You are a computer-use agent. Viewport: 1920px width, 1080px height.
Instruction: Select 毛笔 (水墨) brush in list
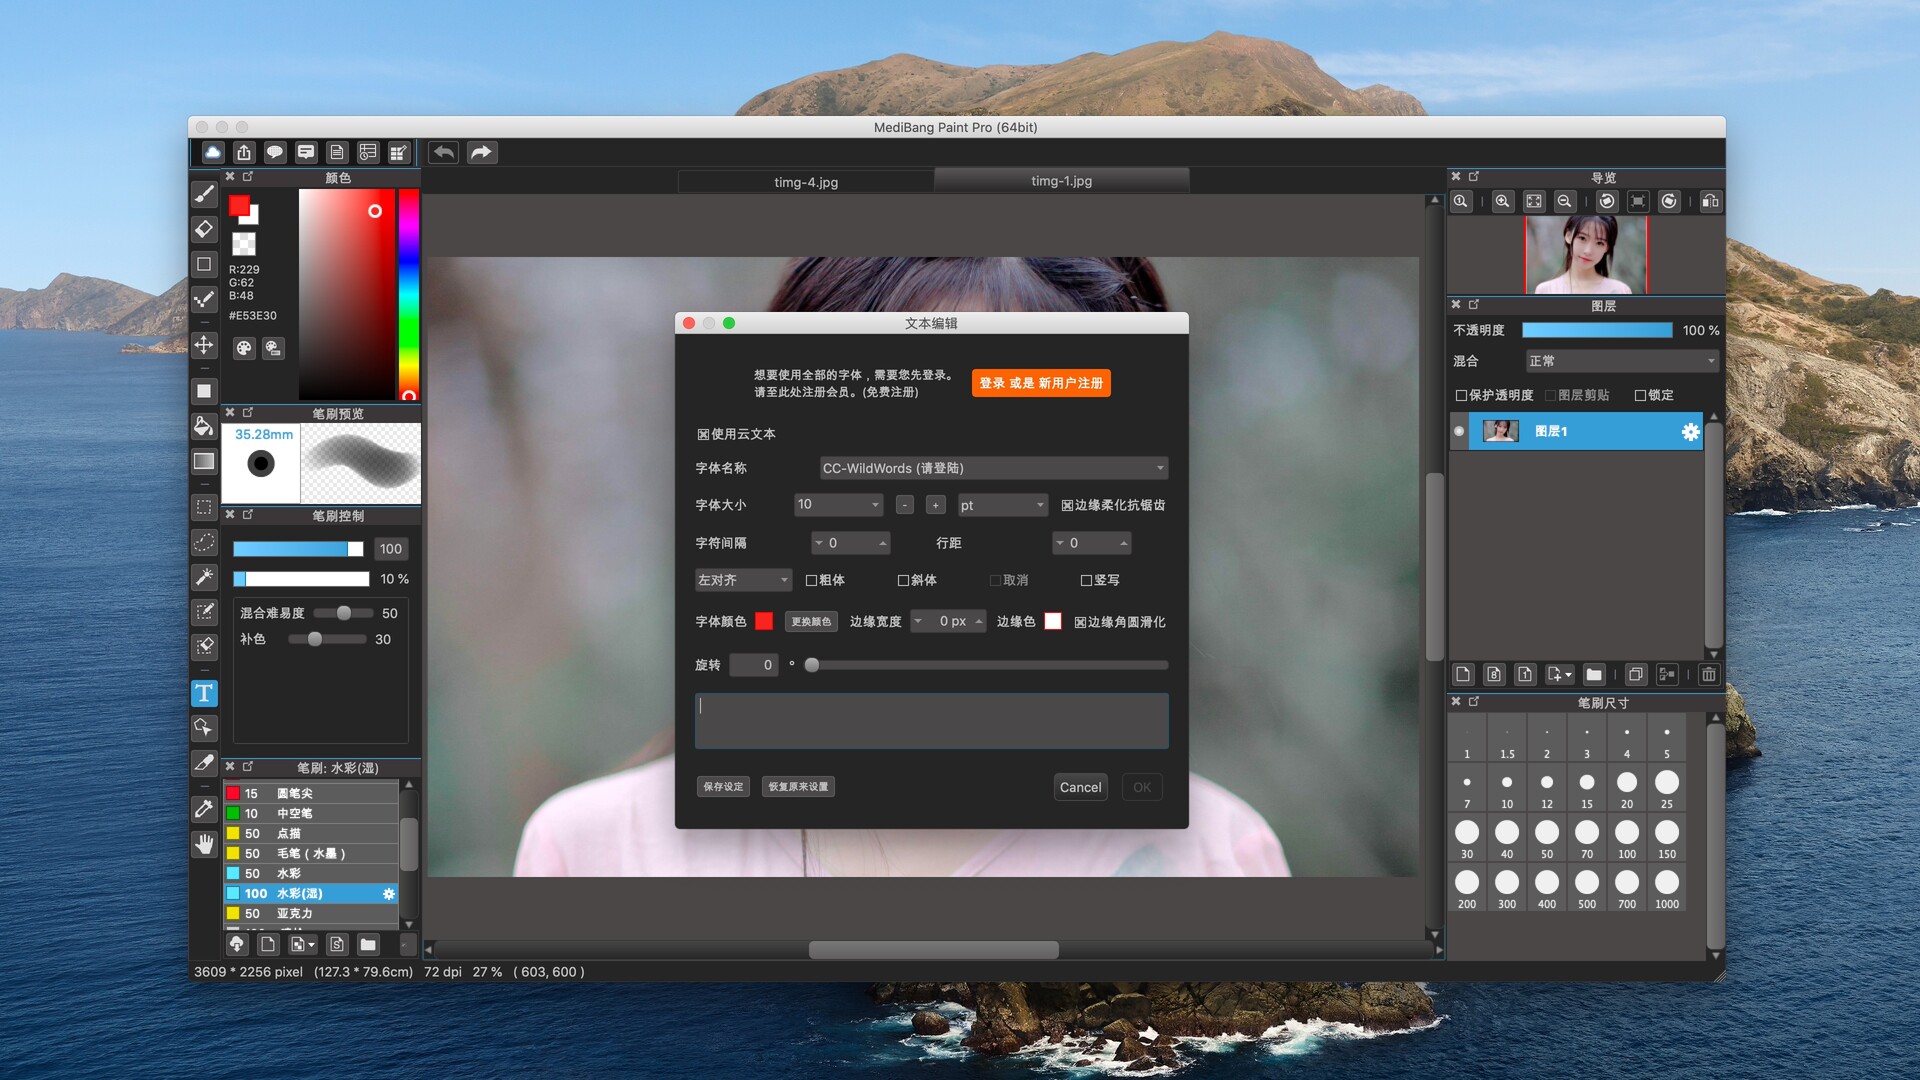click(310, 853)
